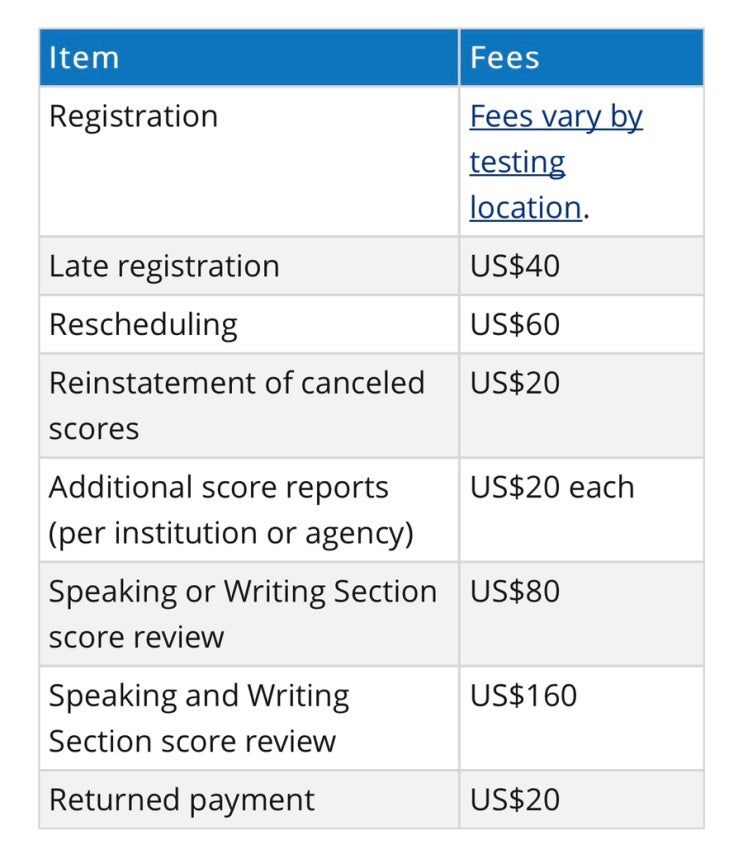The width and height of the screenshot is (743, 868).
Task: Select the 'Additional score reports' text
Action: [219, 487]
